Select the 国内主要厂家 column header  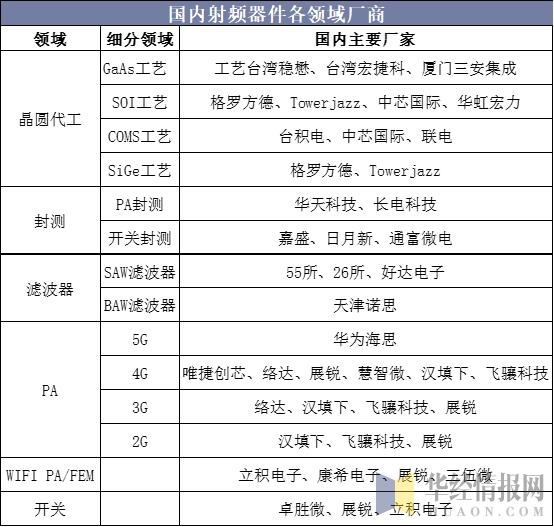point(366,39)
